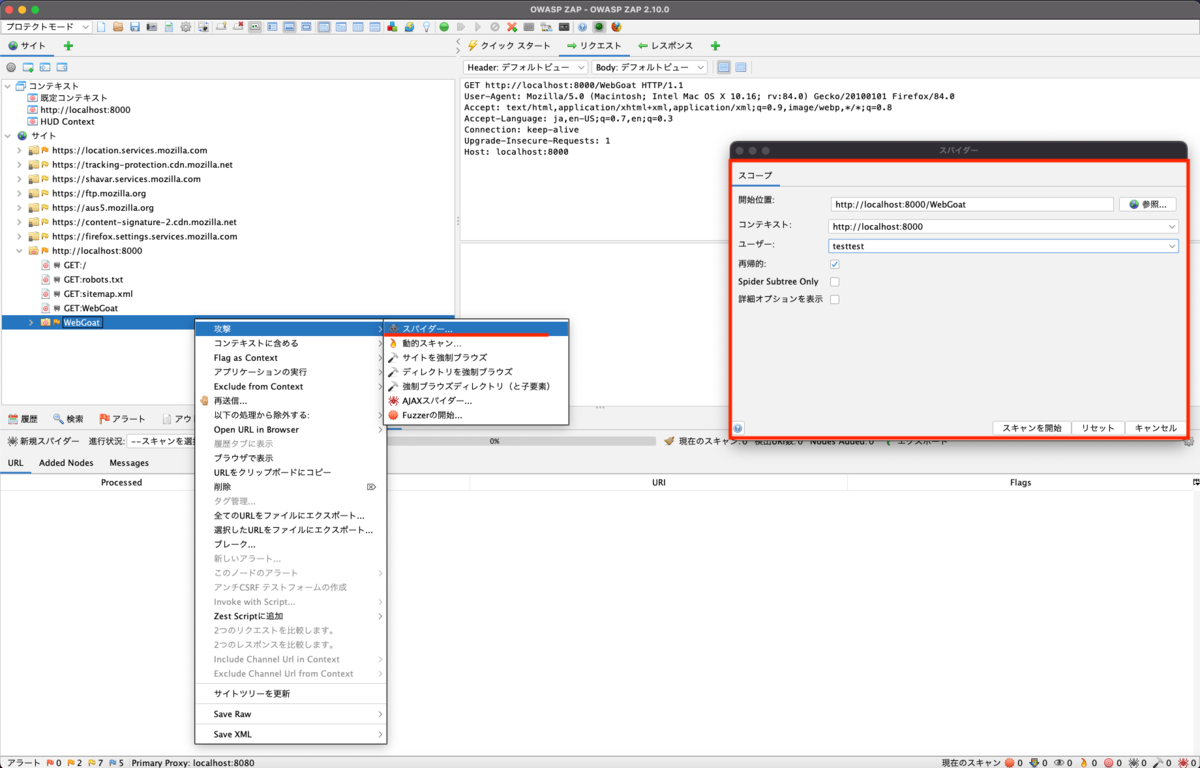
Task: Collapse the コンテキスト tree node
Action: (x=8, y=86)
